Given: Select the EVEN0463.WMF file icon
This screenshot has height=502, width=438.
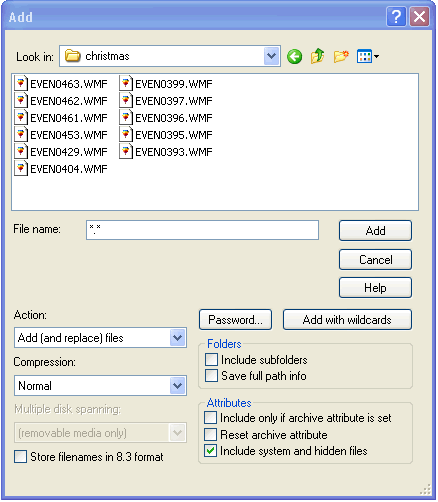Looking at the screenshot, I should (21, 83).
